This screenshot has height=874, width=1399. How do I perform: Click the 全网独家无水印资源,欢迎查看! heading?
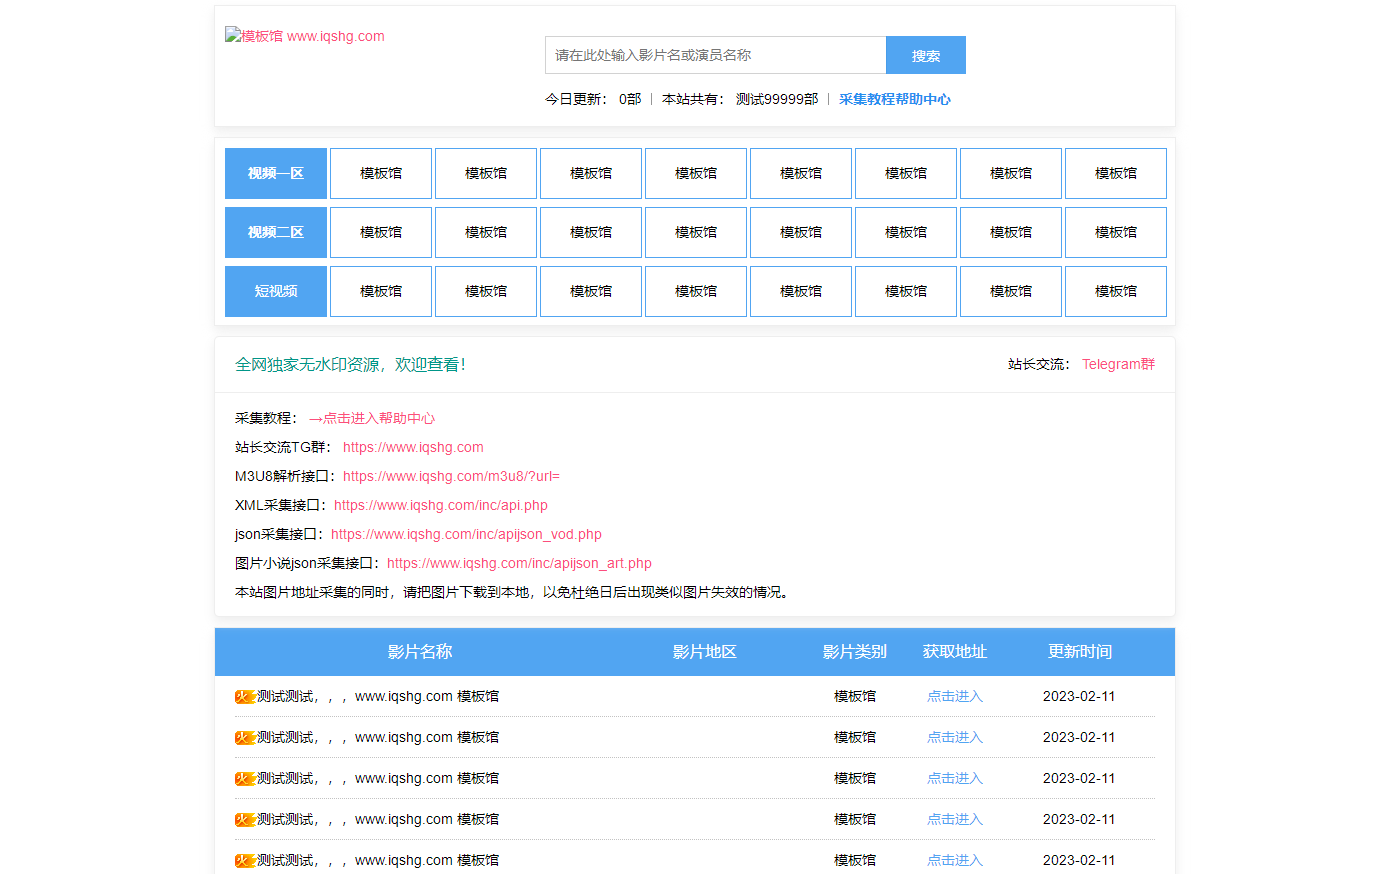[350, 364]
